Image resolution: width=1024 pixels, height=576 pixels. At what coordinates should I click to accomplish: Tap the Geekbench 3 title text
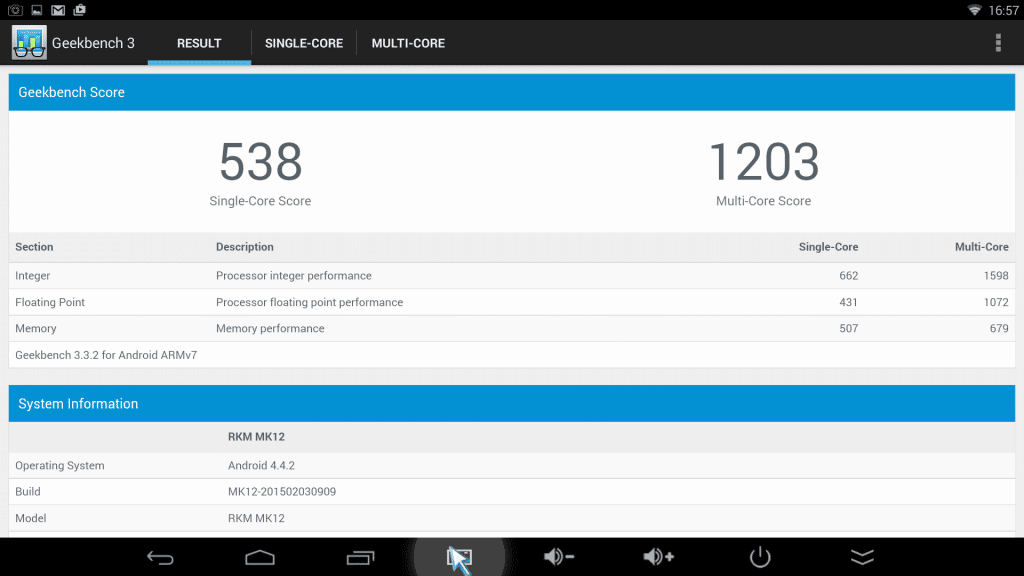(x=93, y=43)
